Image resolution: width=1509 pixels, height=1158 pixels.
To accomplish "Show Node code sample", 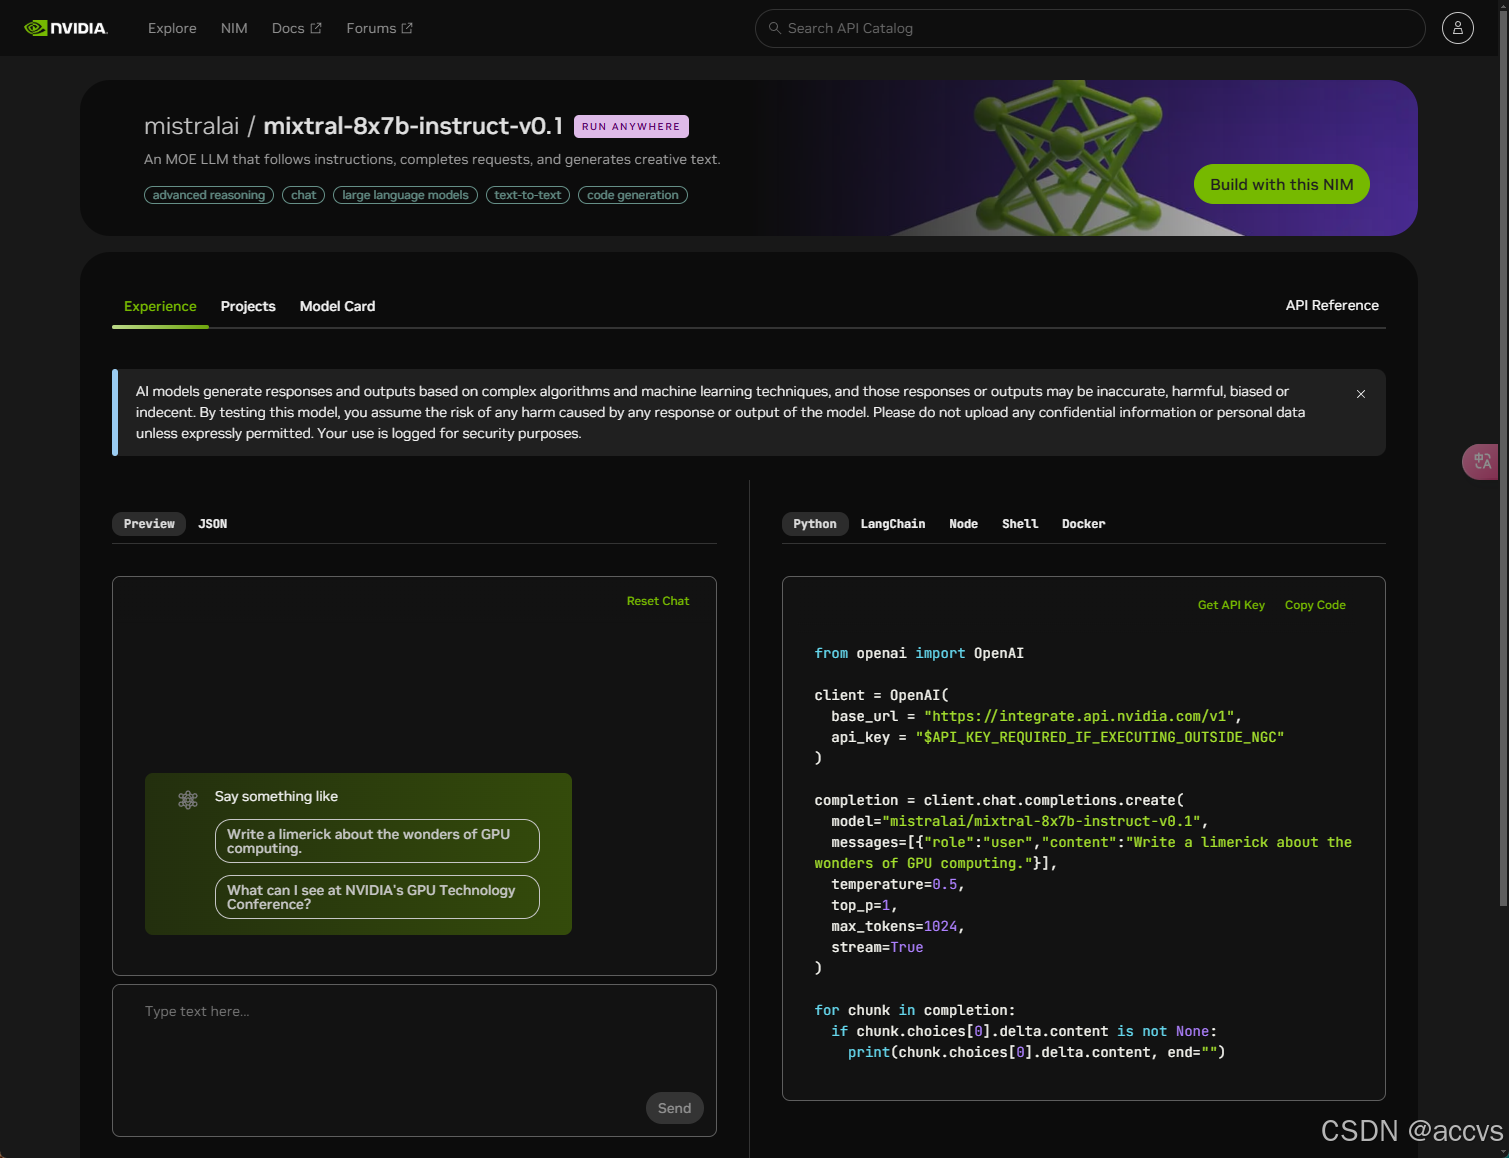I will [964, 524].
